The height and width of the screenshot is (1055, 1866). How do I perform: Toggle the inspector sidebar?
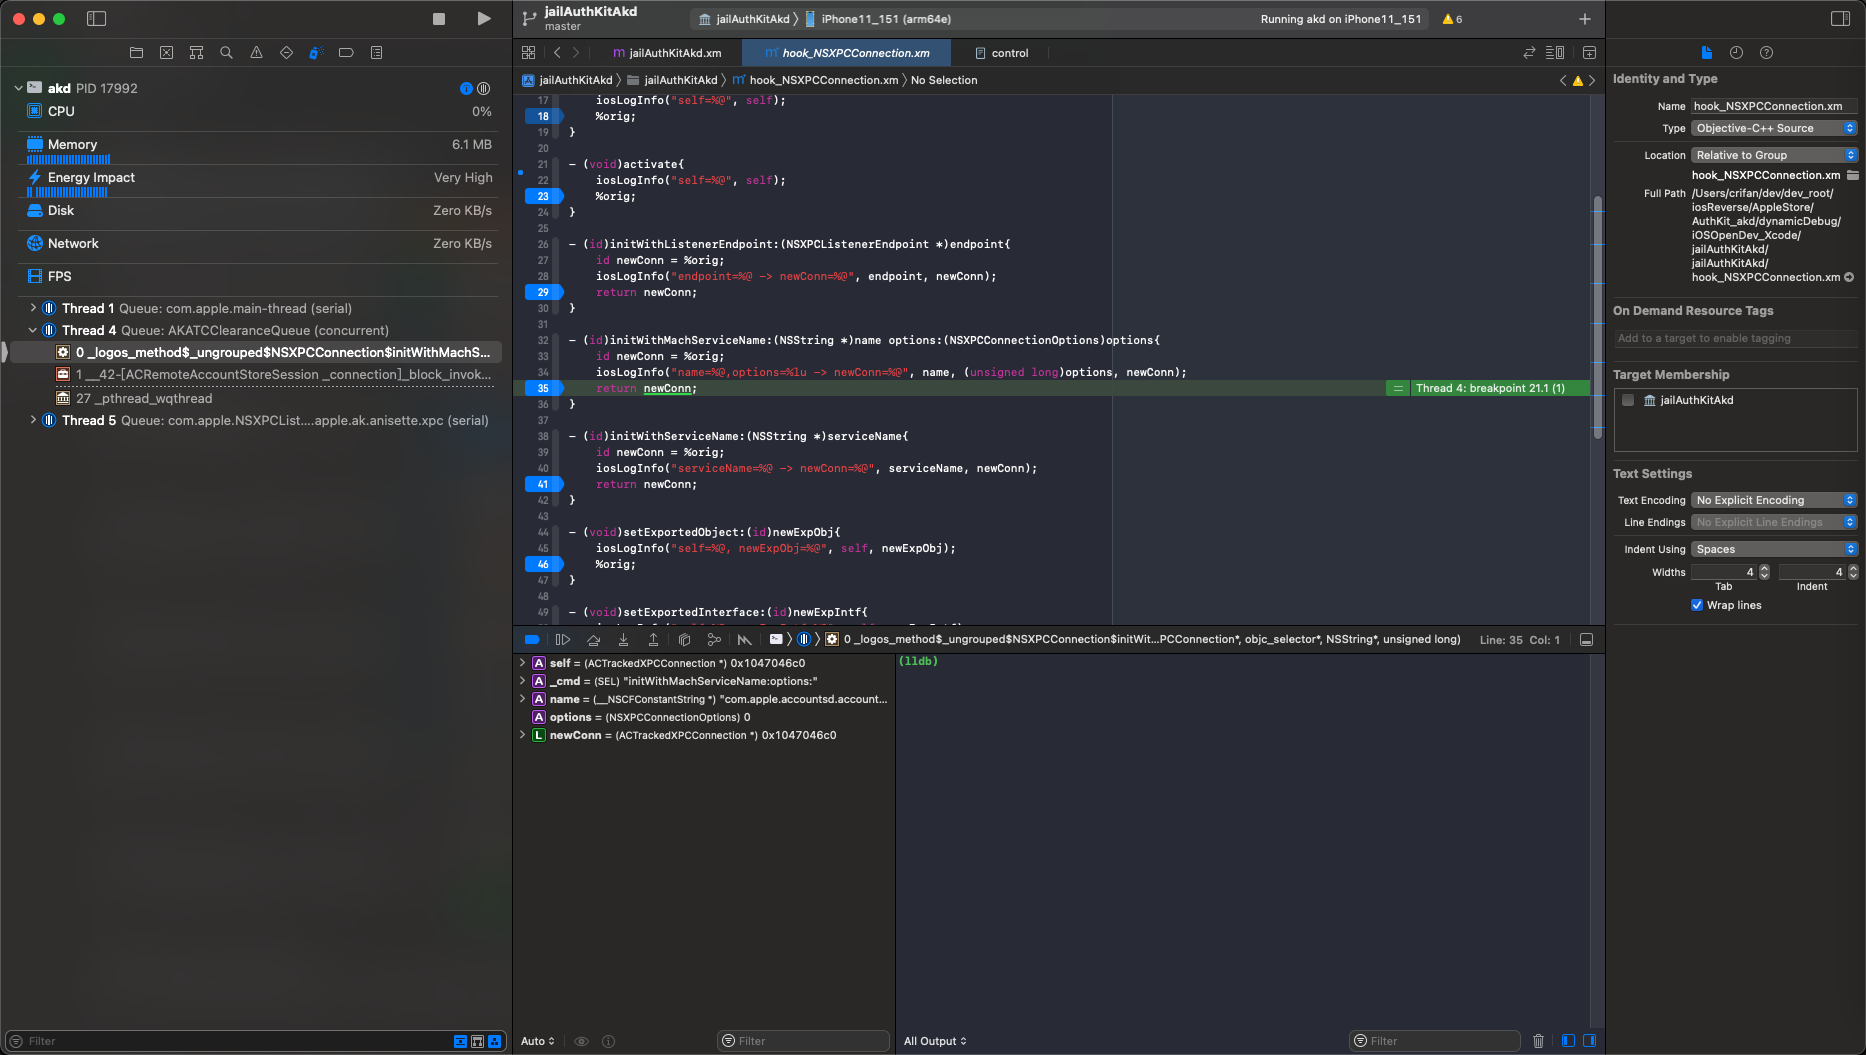(1840, 19)
